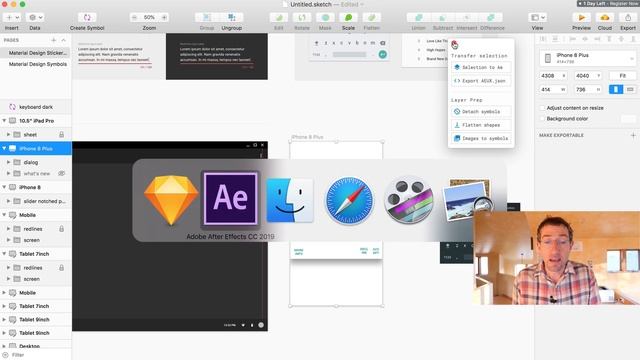Click the Create Symbol toolbar icon
This screenshot has width=640, height=360.
(x=87, y=18)
